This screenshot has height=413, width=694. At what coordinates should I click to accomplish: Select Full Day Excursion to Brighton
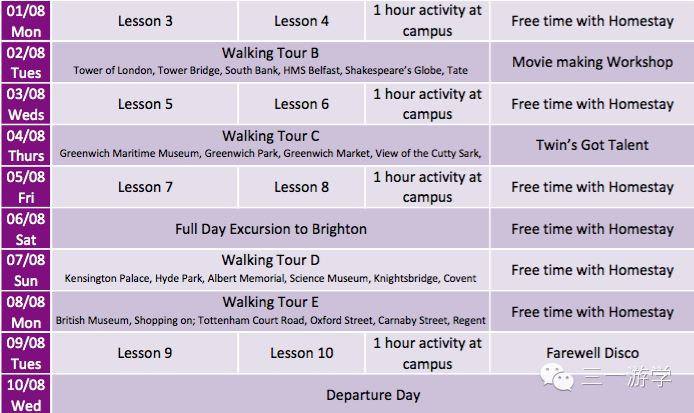[x=271, y=229]
